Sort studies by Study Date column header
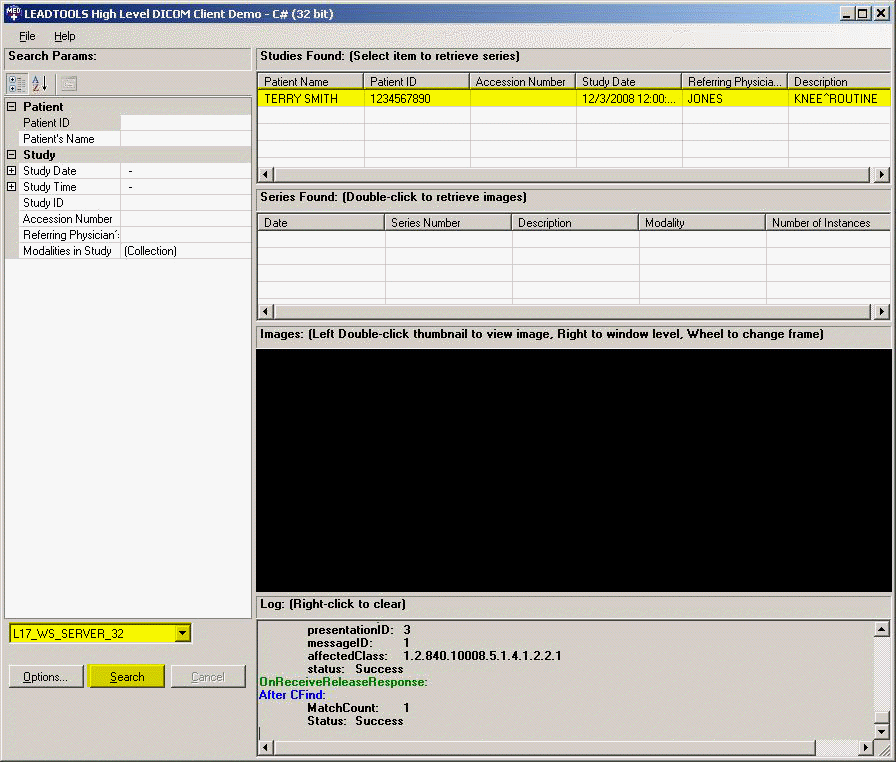Screen dimensions: 896x762 point(628,82)
